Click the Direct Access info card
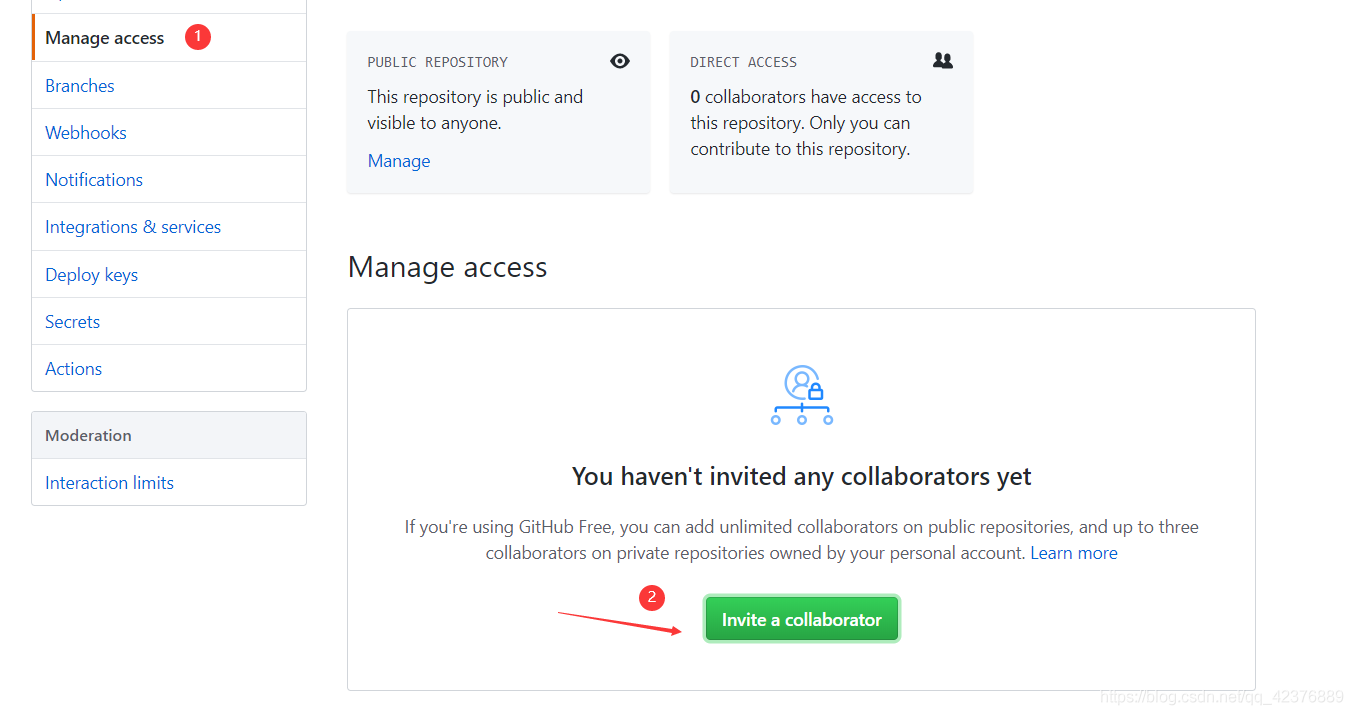The image size is (1353, 715). click(820, 112)
